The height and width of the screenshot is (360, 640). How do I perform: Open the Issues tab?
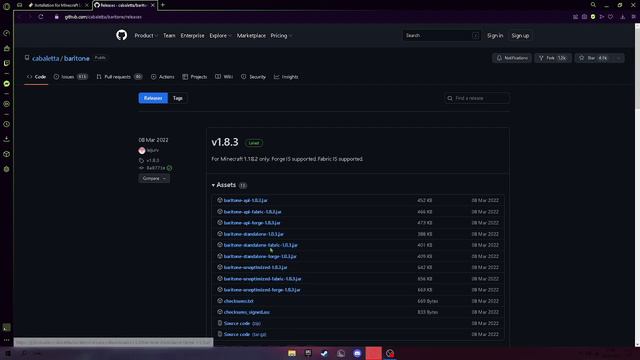click(71, 77)
